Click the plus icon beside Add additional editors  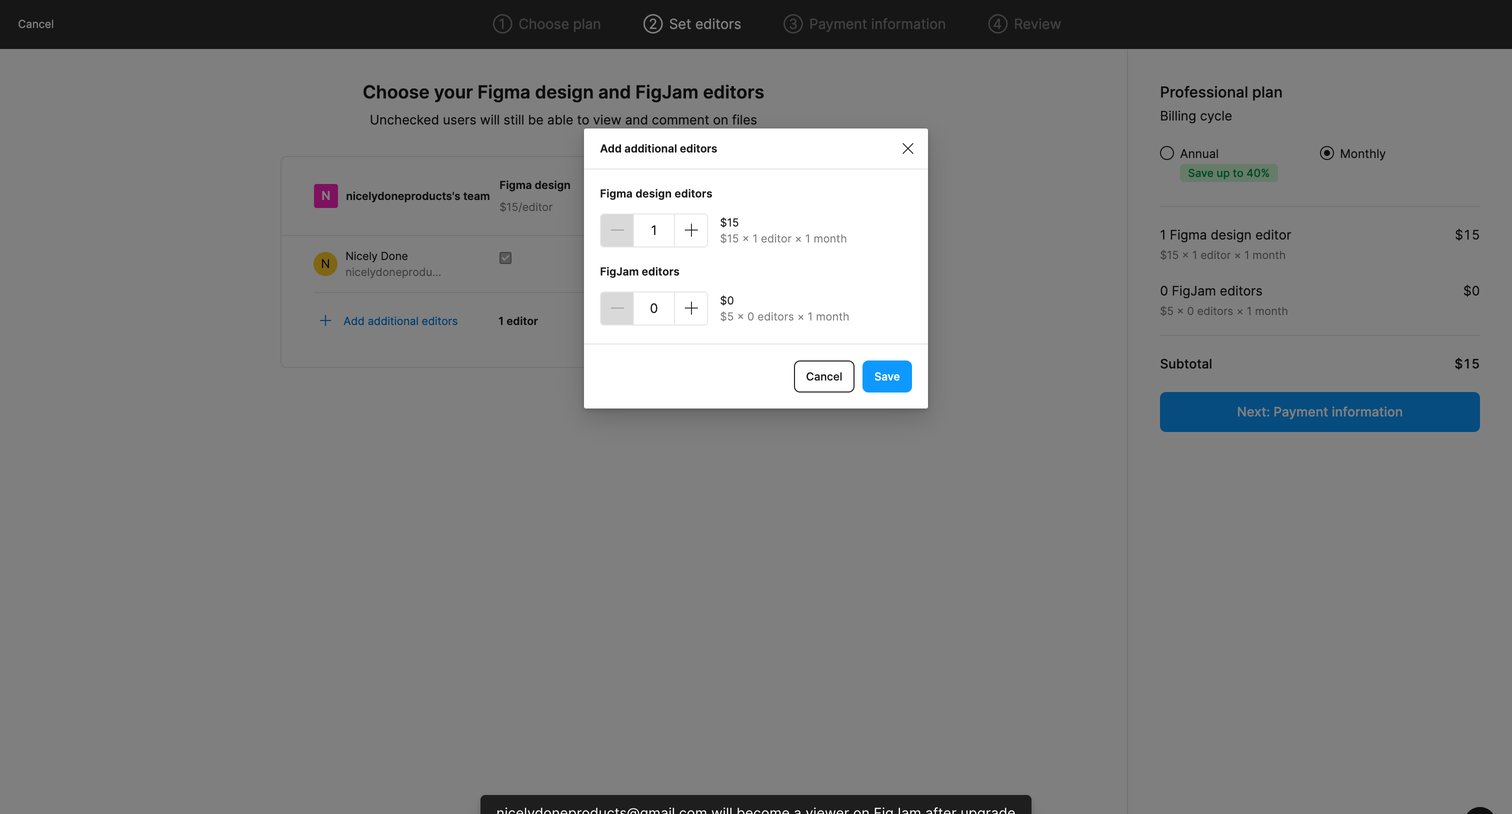(x=325, y=321)
